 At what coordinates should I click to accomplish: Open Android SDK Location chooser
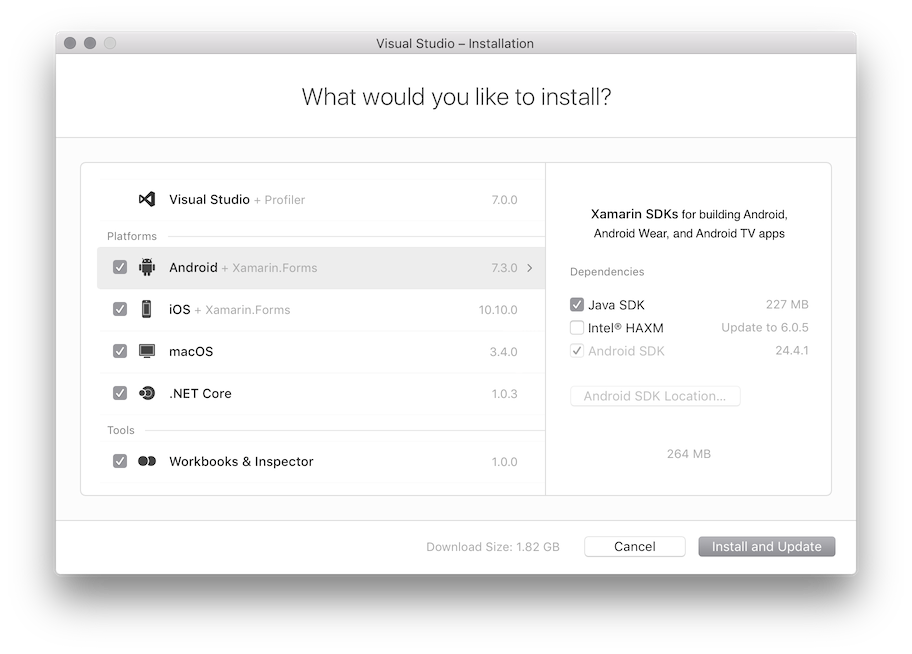tap(655, 396)
